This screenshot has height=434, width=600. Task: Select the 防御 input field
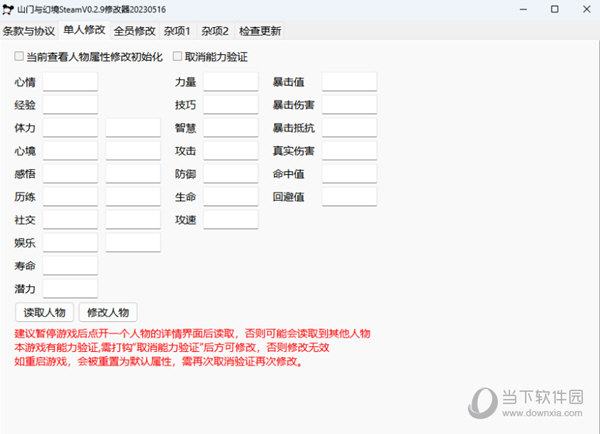coord(231,173)
